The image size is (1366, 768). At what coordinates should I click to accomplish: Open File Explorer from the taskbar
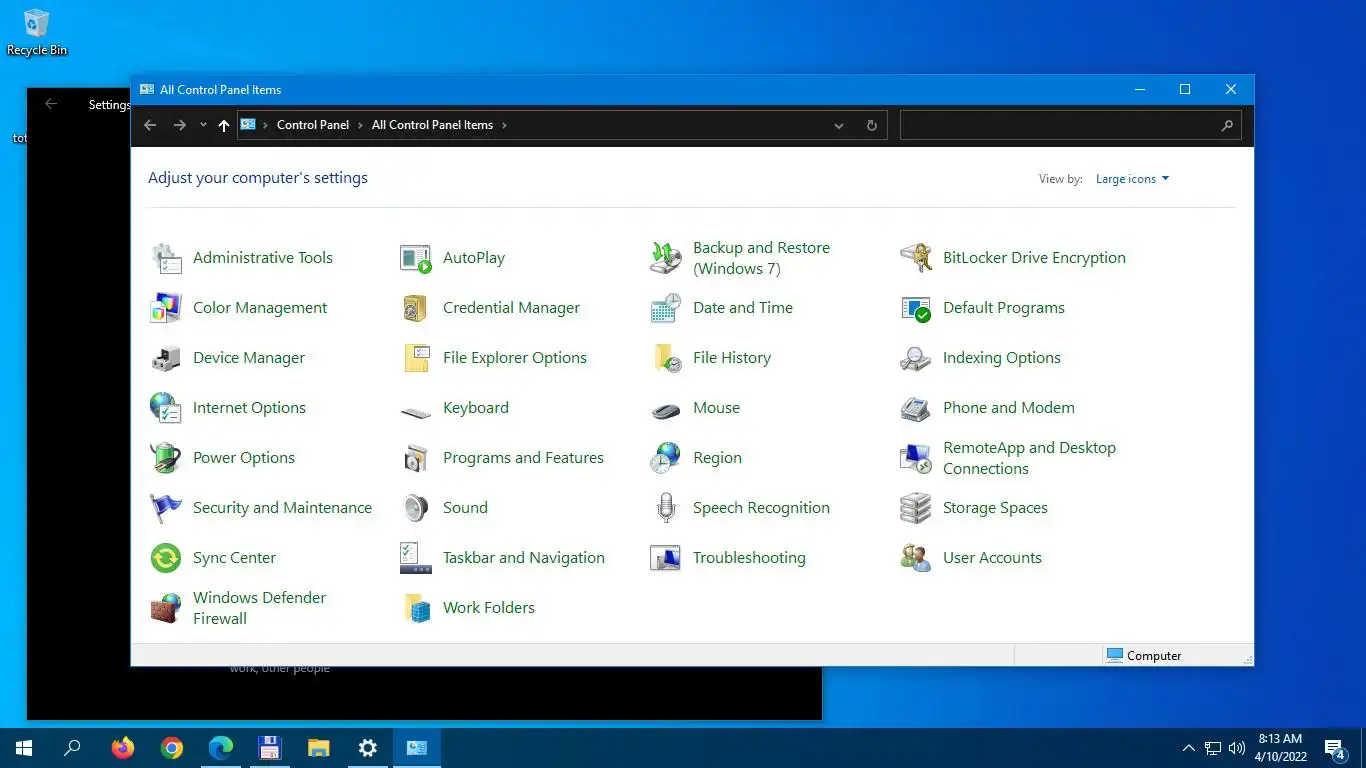click(x=319, y=748)
